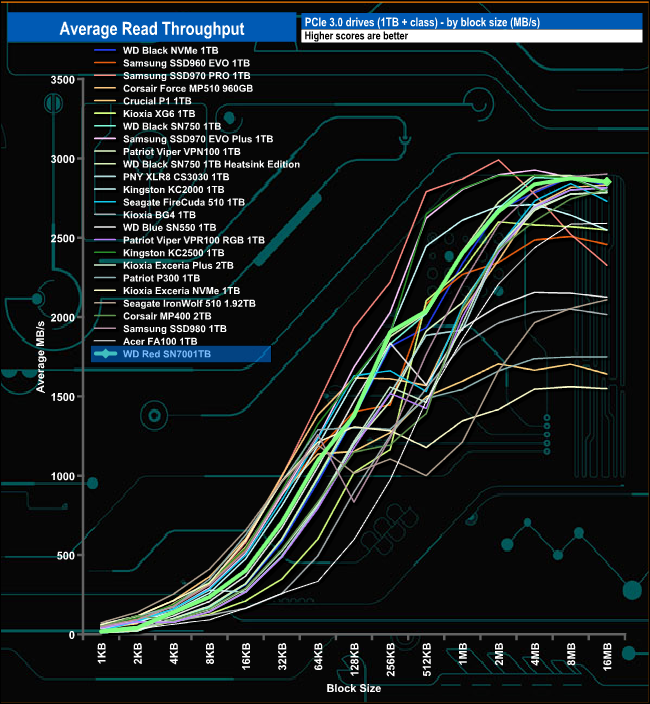Image resolution: width=650 pixels, height=704 pixels.
Task: Click 'Acer FA100 1TB' in the legend
Action: [x=160, y=342]
